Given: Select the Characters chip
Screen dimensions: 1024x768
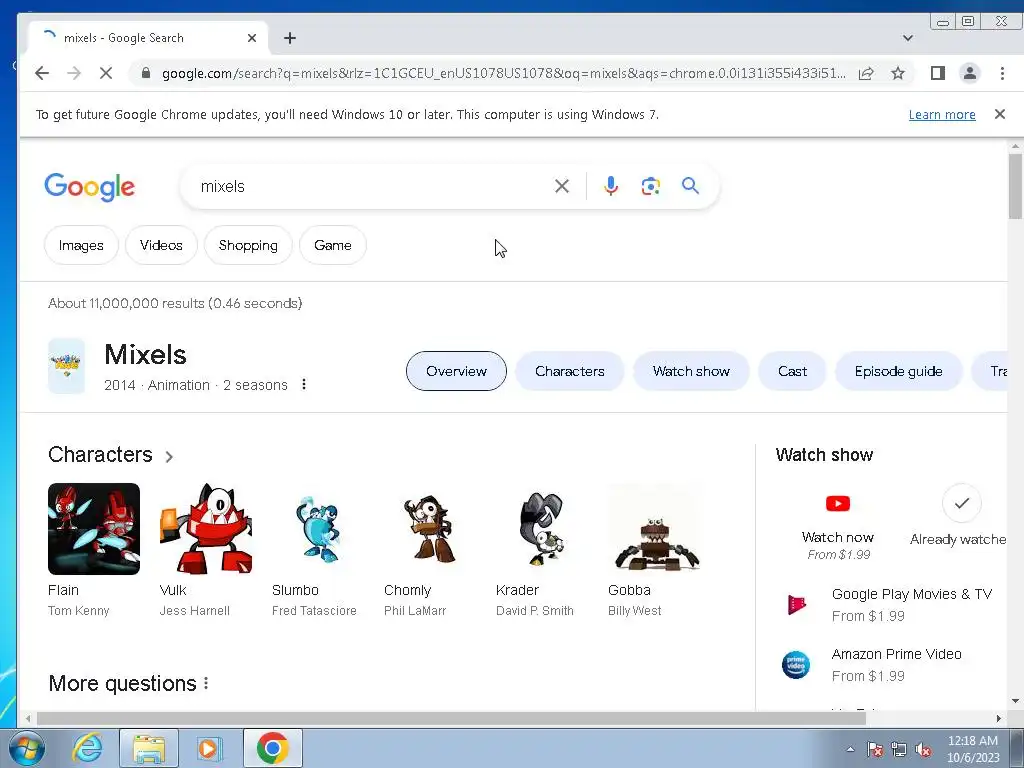Looking at the screenshot, I should (569, 371).
